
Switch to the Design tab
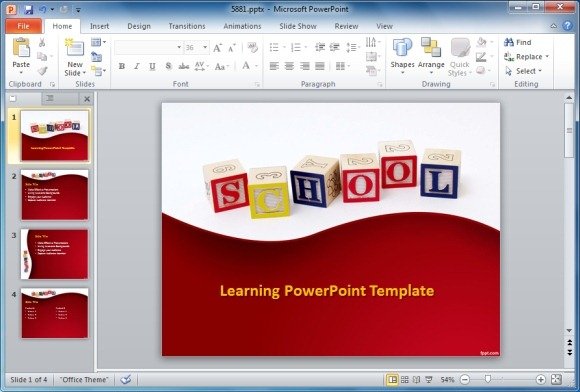click(x=139, y=26)
